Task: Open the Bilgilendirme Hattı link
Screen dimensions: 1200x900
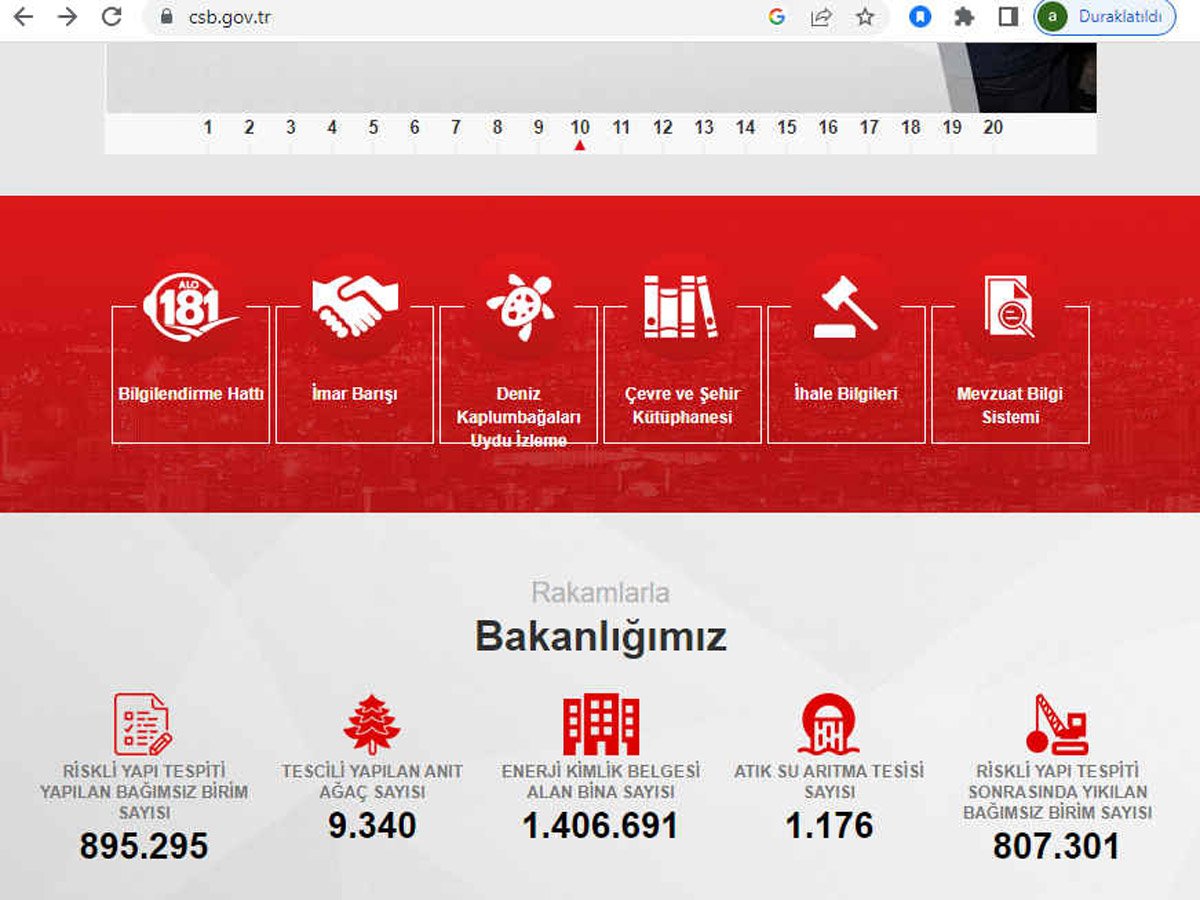Action: click(191, 394)
